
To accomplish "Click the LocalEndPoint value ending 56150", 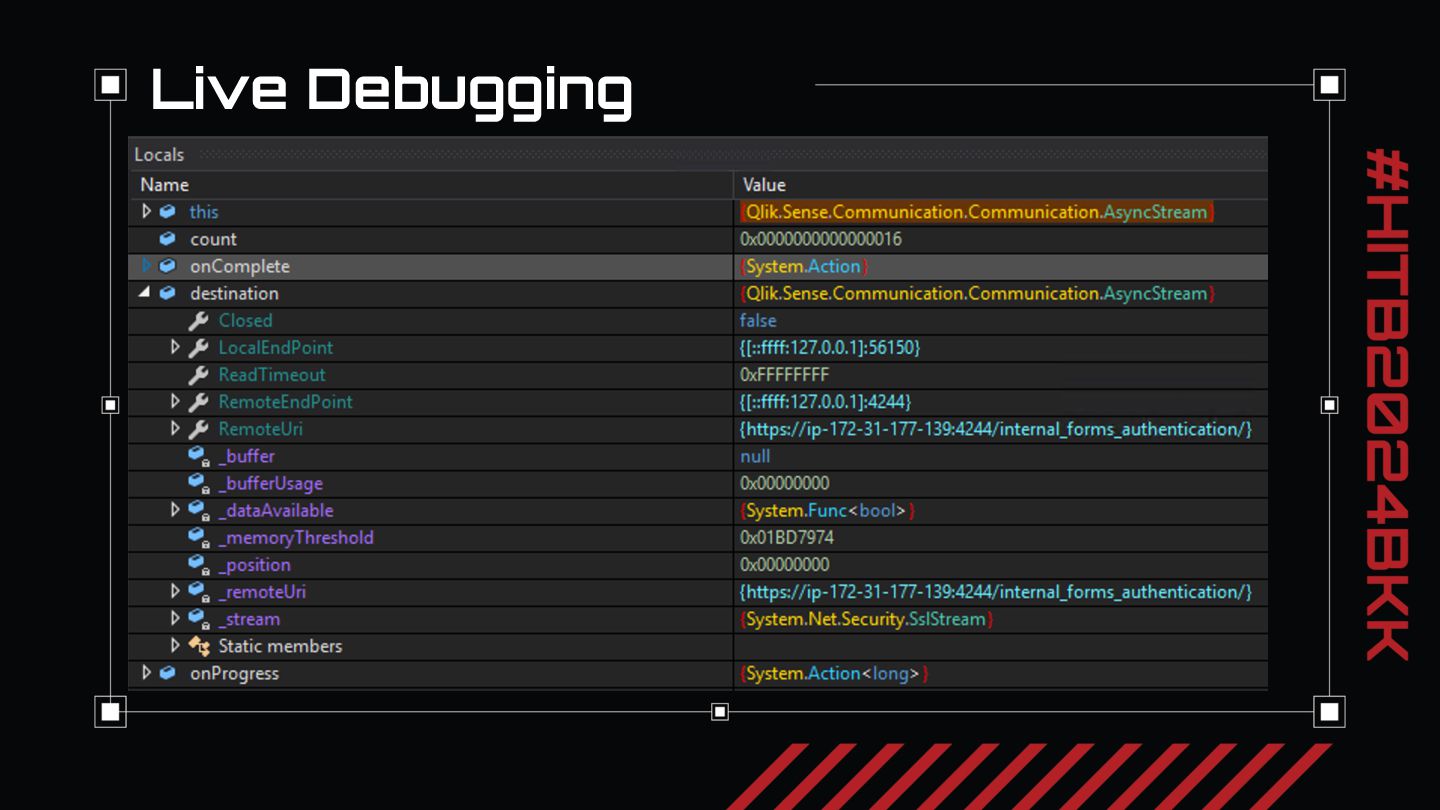I will [830, 347].
